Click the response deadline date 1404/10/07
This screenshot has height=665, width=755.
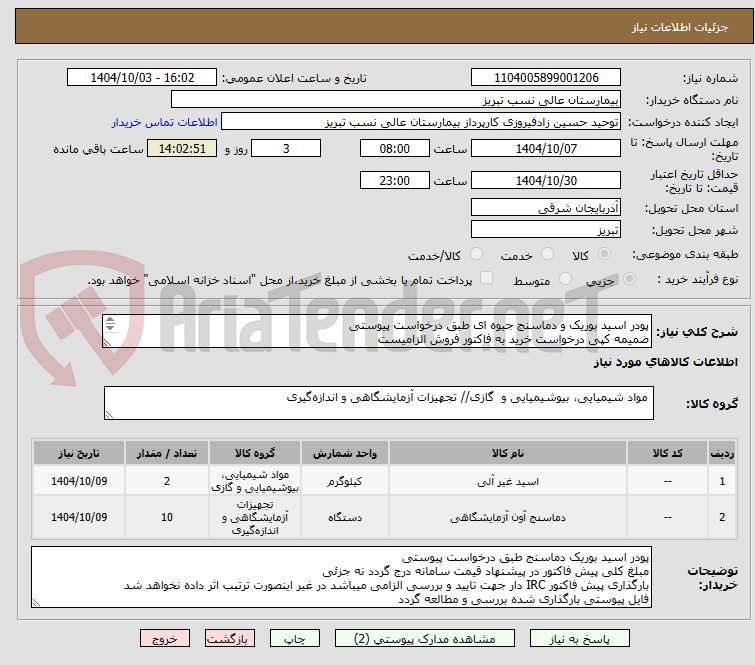[x=546, y=148]
